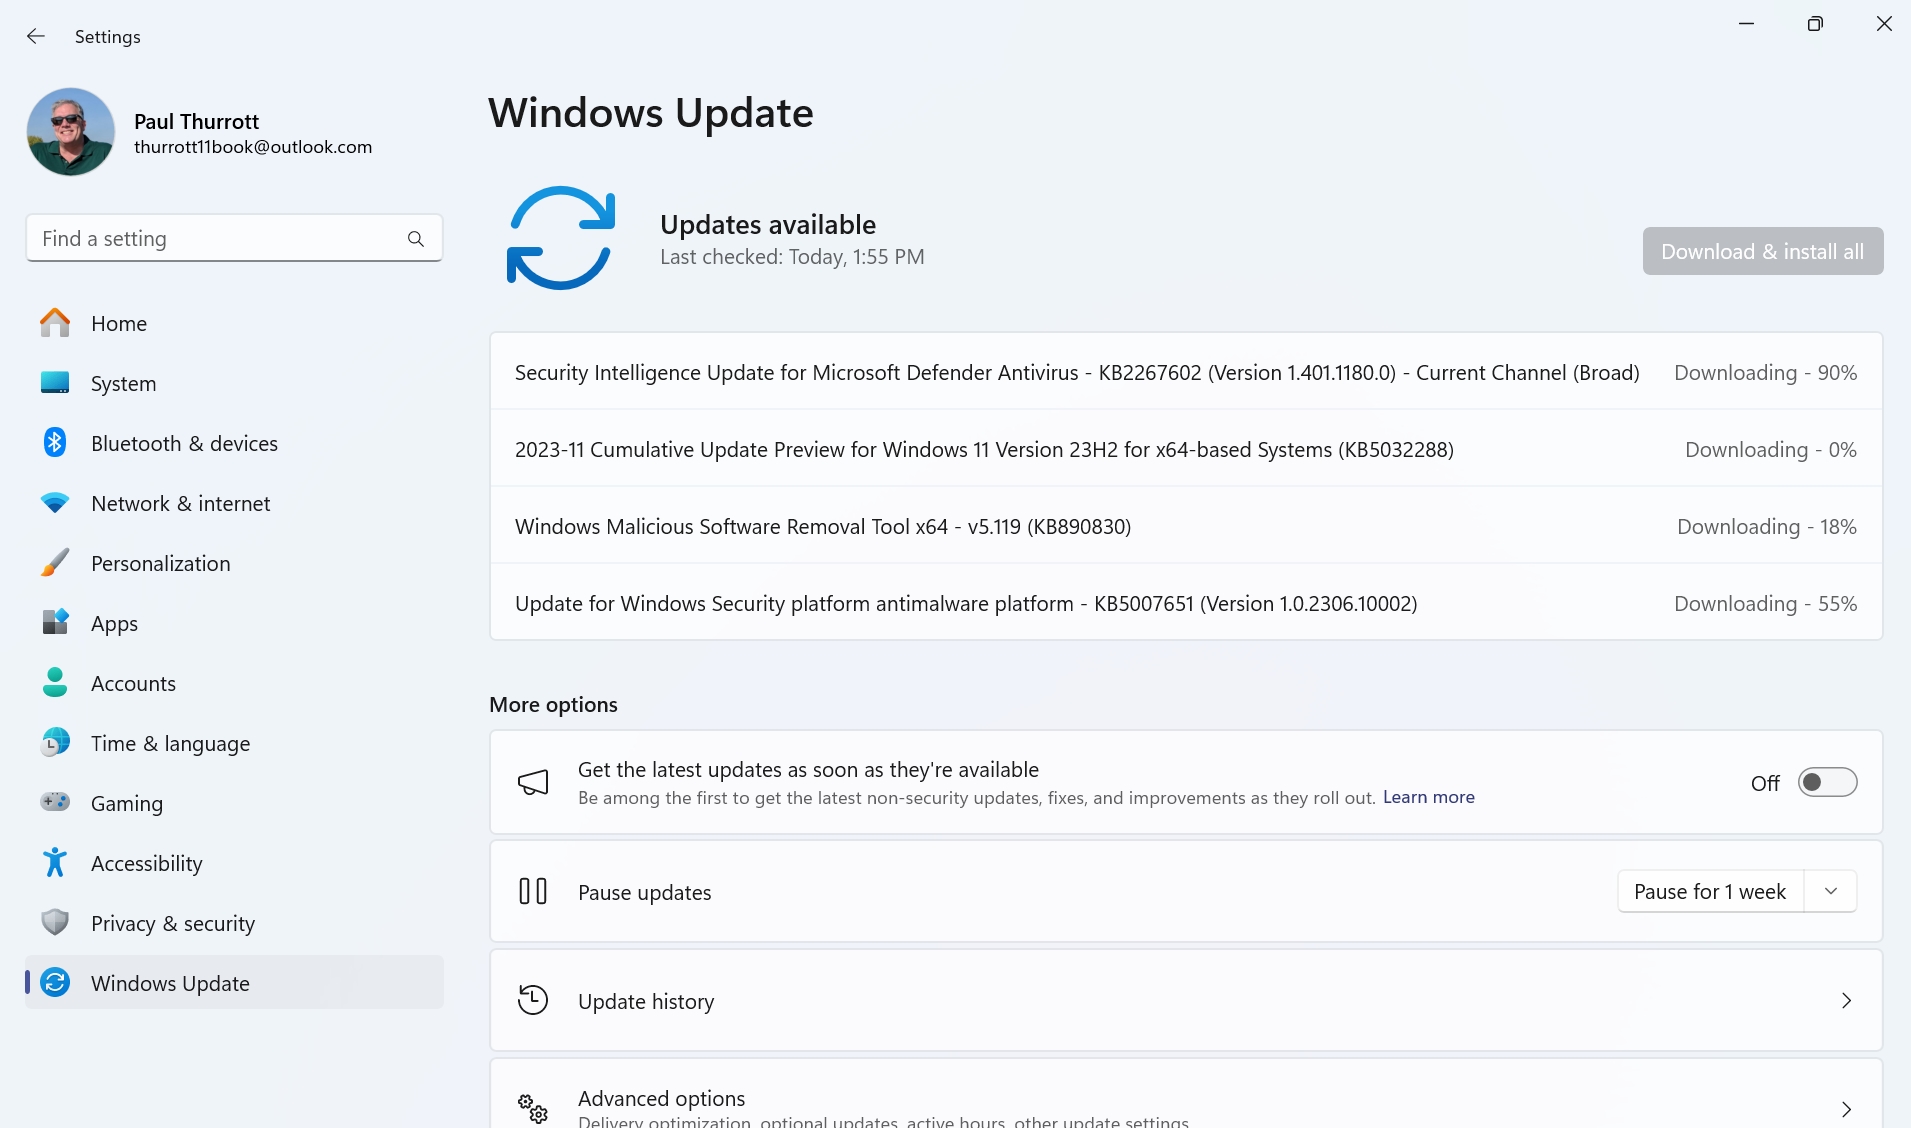Click the Update history clock icon
Image resolution: width=1911 pixels, height=1128 pixels.
tap(533, 1000)
